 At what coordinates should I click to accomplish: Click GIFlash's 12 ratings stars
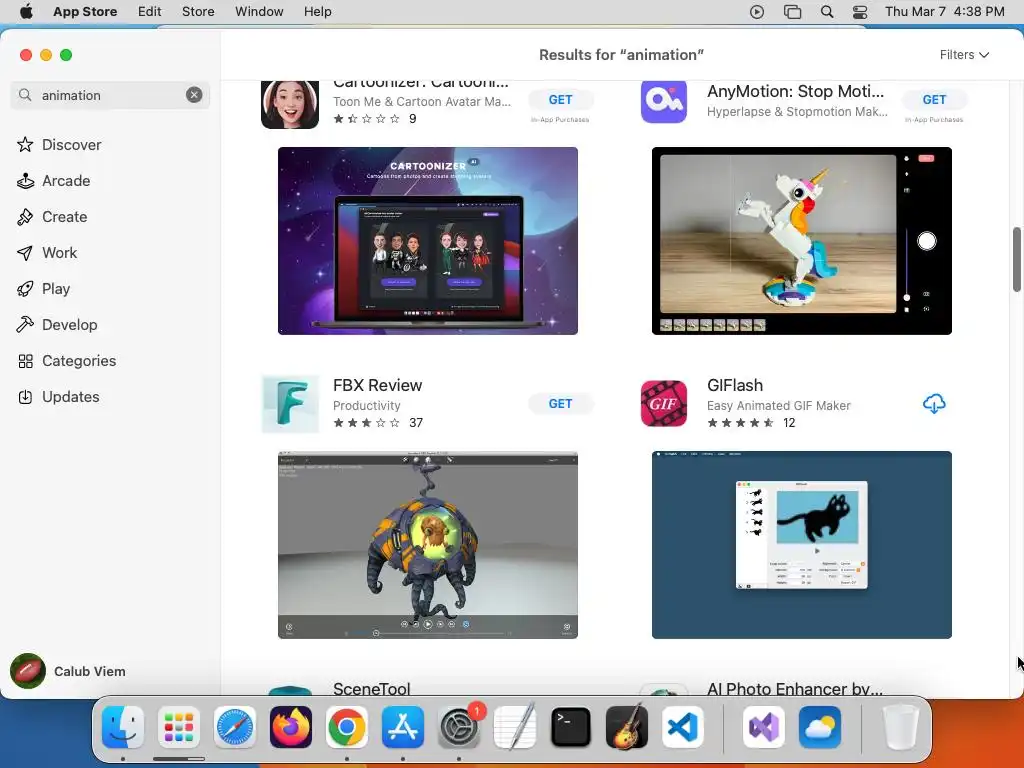(x=741, y=423)
